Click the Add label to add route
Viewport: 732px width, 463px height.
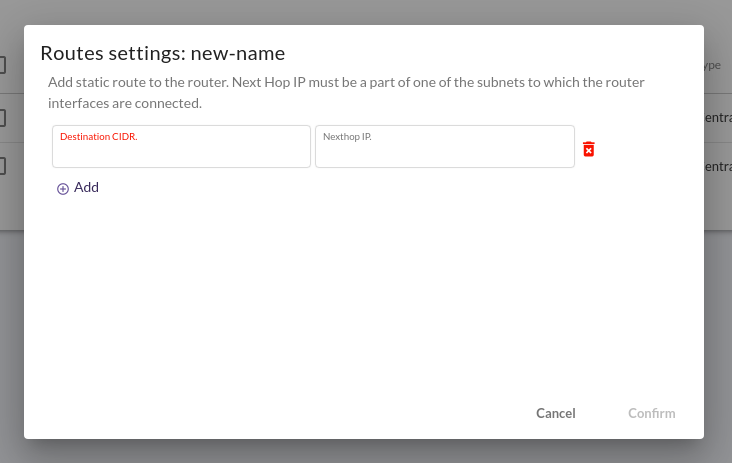click(x=86, y=187)
